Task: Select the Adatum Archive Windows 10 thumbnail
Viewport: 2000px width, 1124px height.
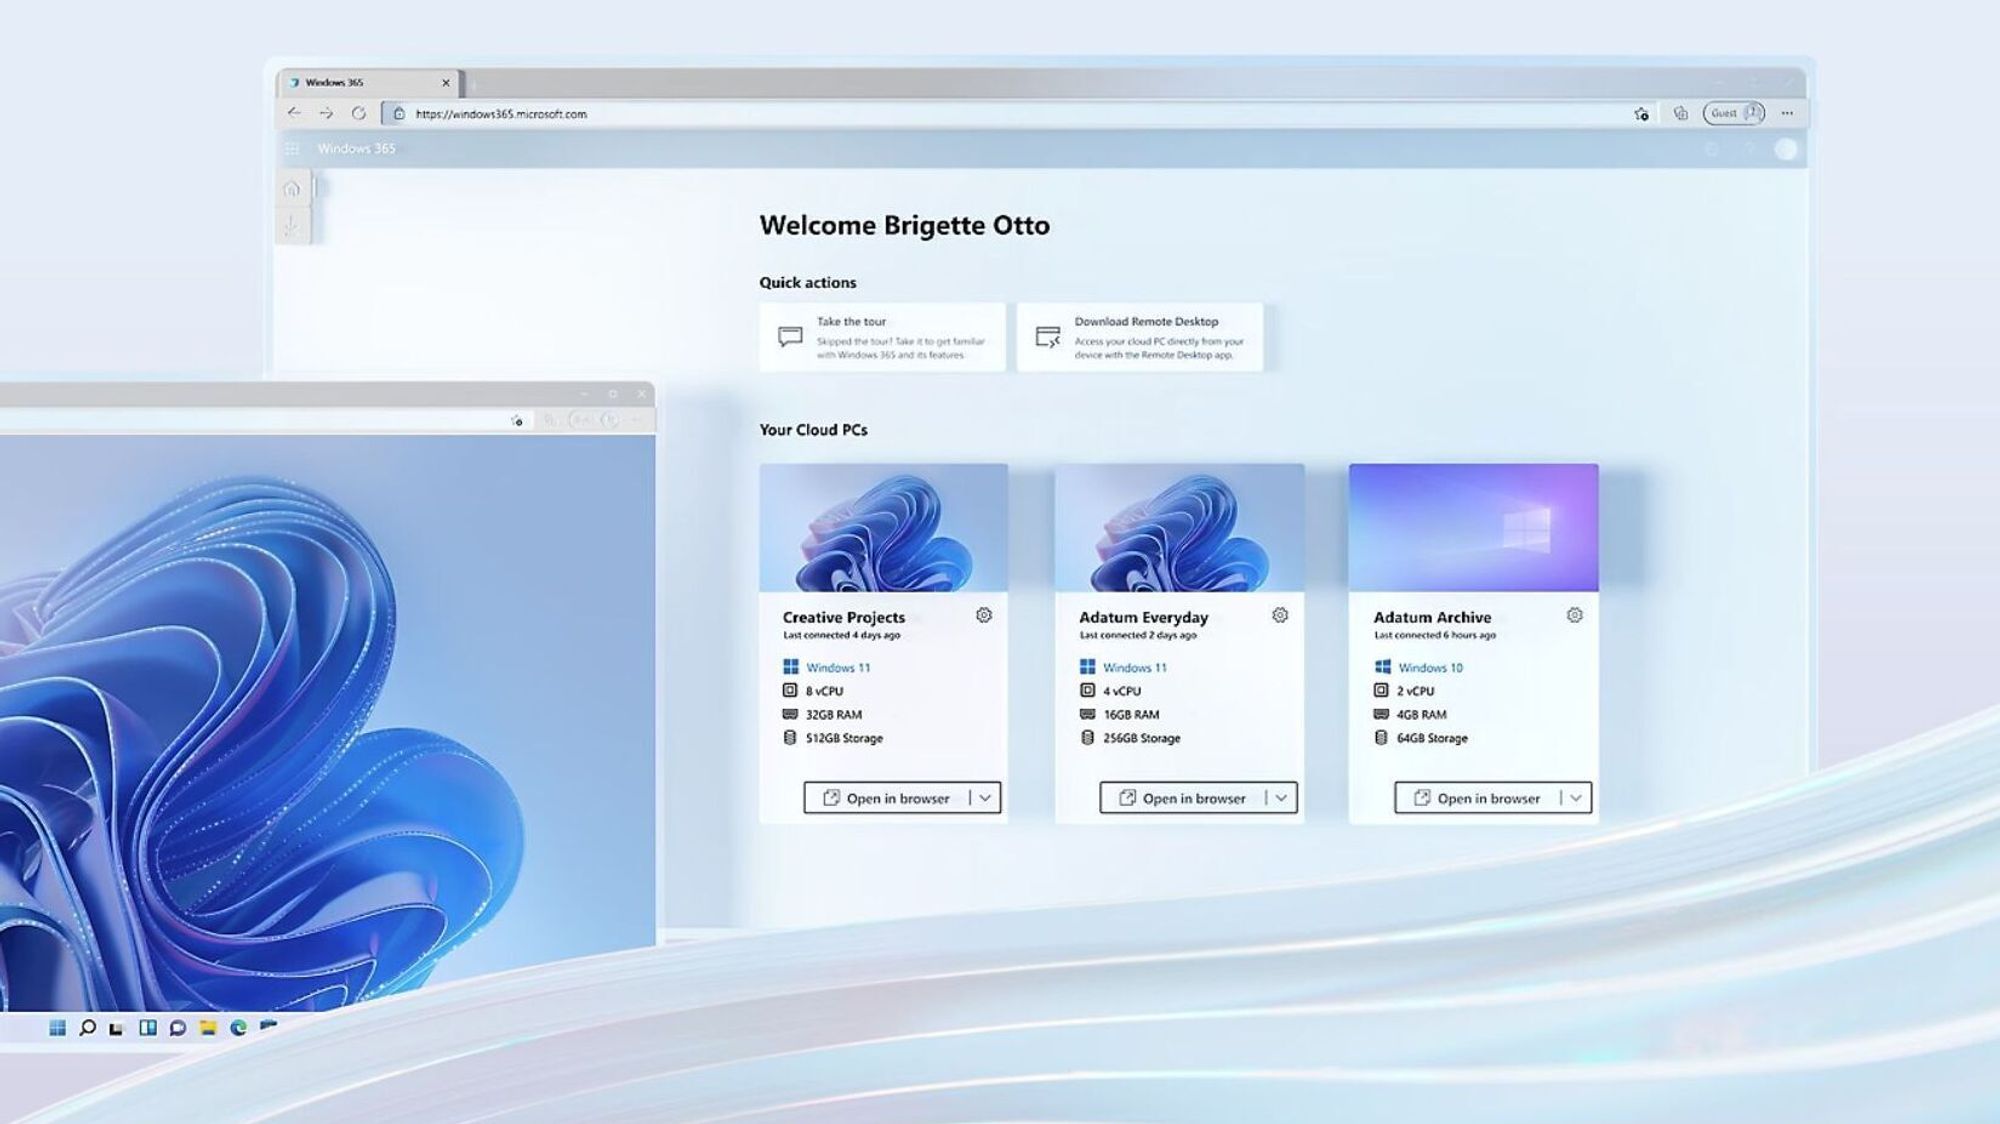Action: pos(1474,528)
